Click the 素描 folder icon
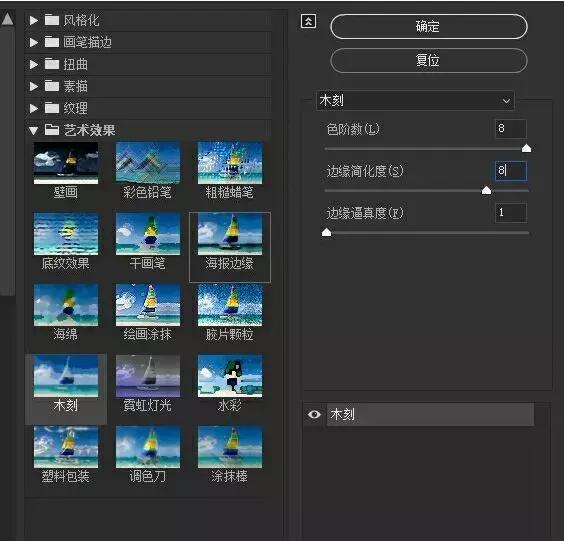The image size is (564, 541). click(x=52, y=86)
